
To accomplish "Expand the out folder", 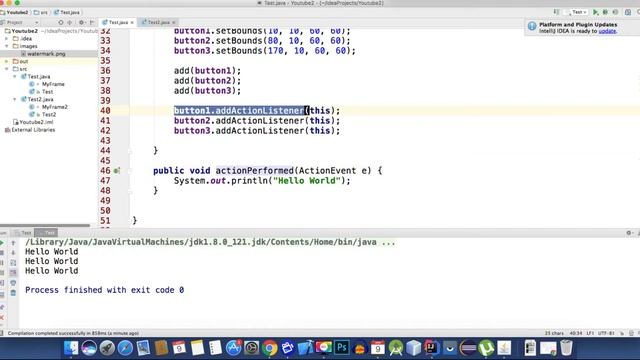I will [x=7, y=62].
